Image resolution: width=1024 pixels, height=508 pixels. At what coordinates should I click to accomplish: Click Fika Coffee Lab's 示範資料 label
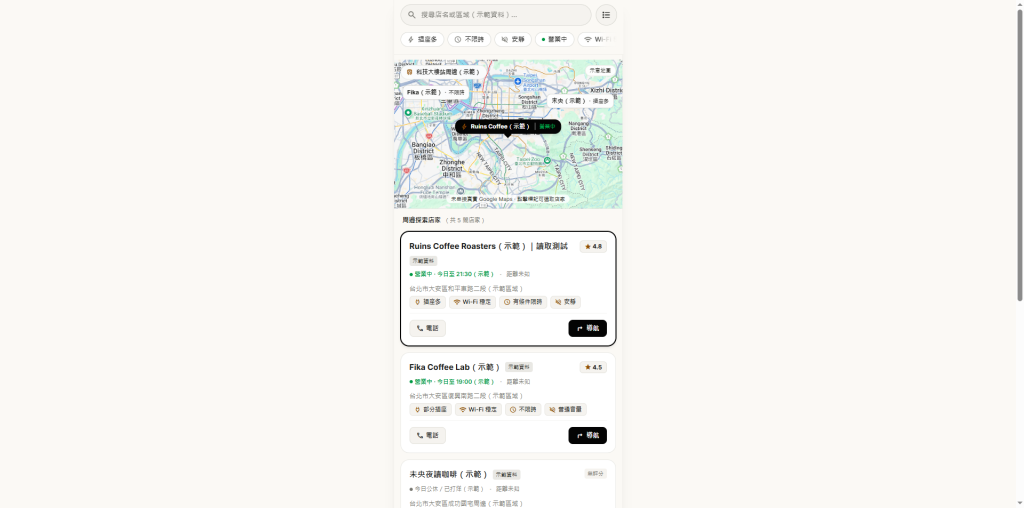[519, 367]
